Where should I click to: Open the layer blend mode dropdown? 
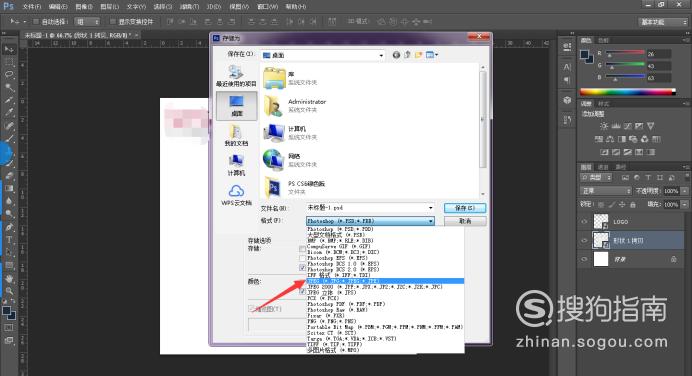pos(606,191)
